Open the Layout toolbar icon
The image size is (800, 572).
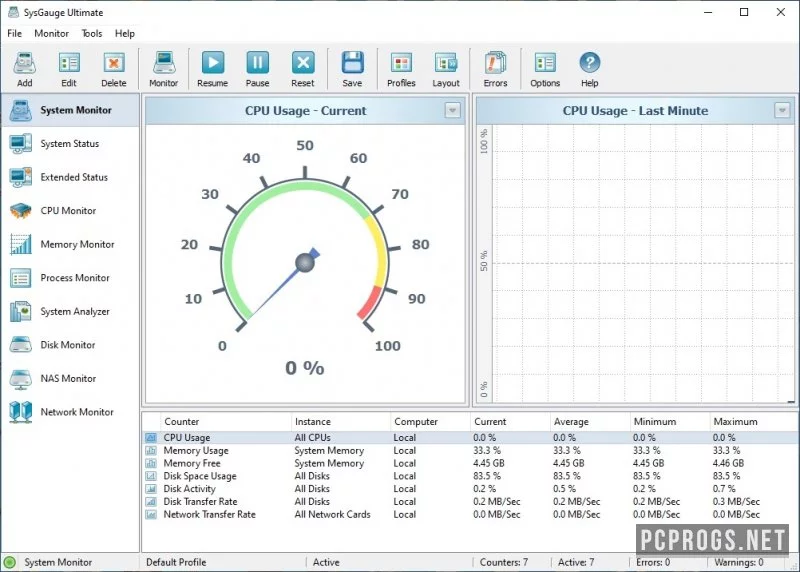tap(446, 69)
